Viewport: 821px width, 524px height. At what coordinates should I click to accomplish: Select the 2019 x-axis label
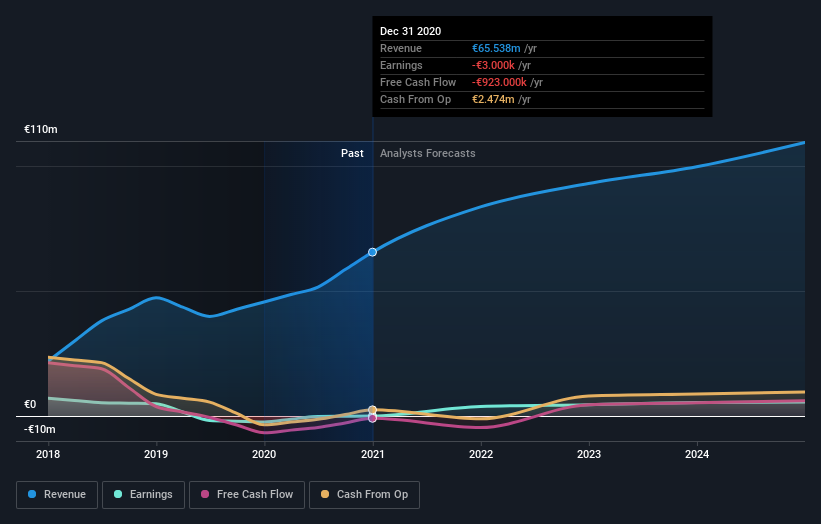(x=156, y=454)
